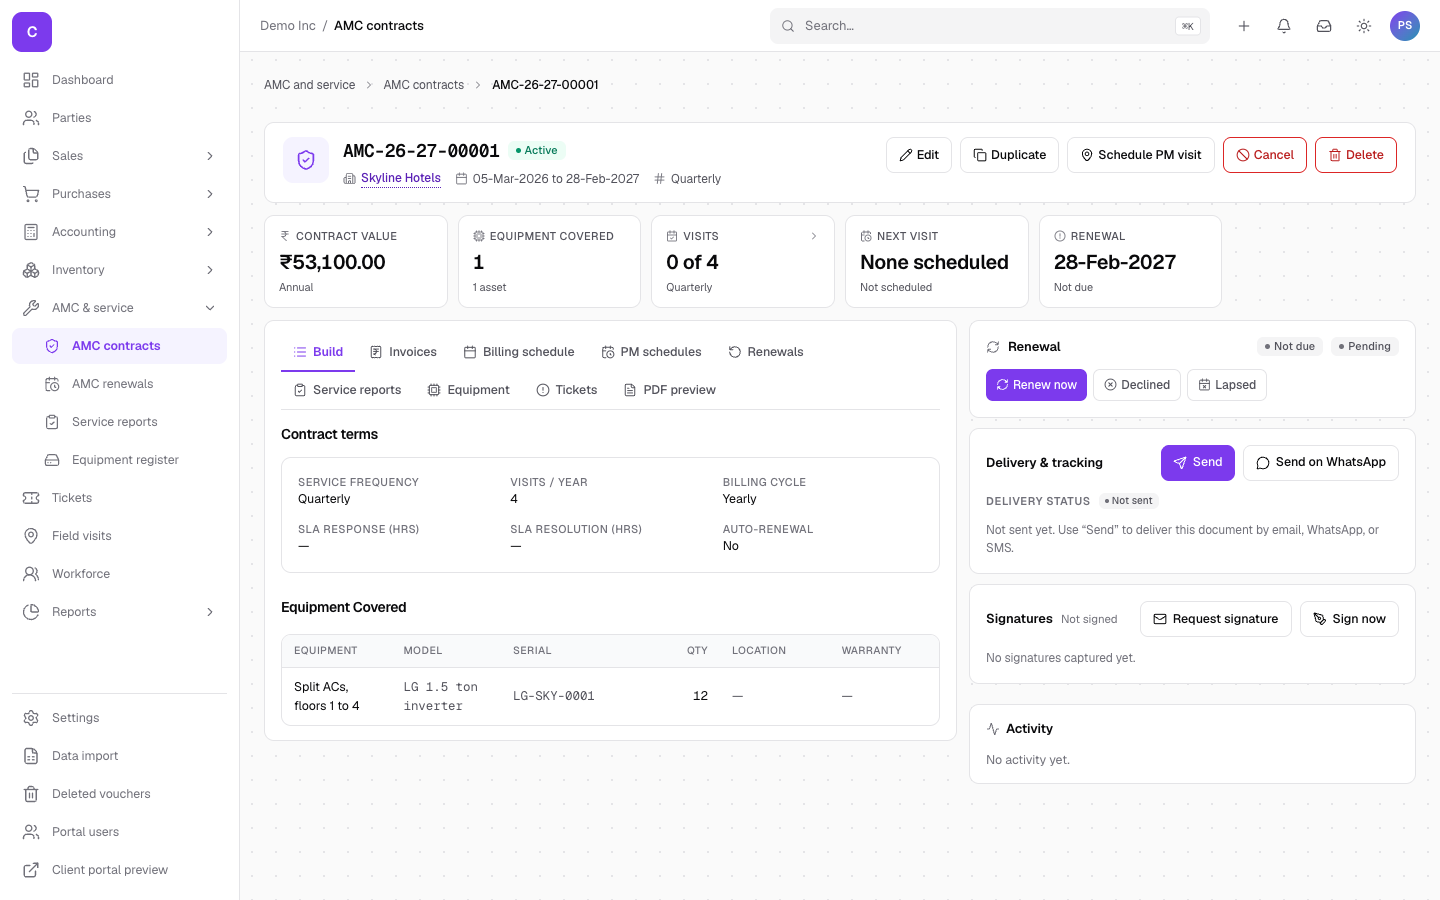Open notifications bell icon
The height and width of the screenshot is (900, 1440).
pos(1284,26)
